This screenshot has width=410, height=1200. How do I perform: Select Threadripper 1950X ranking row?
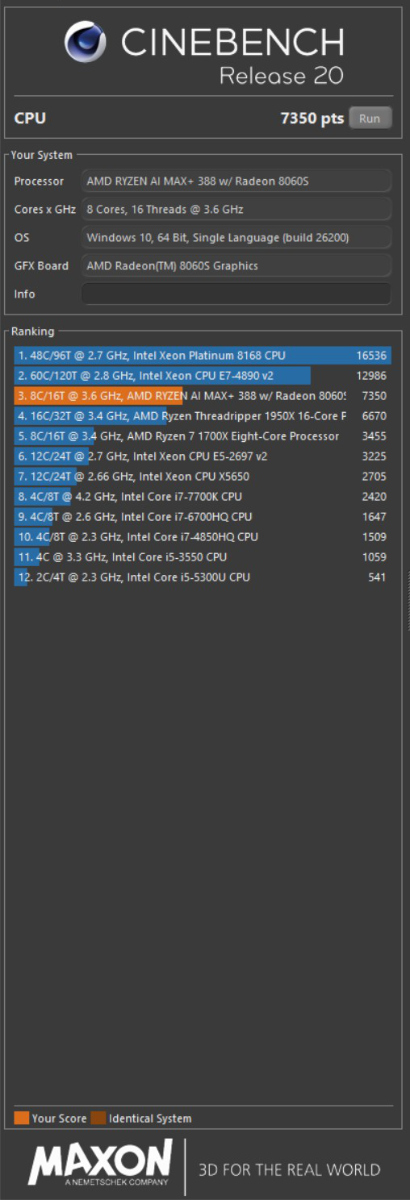click(x=202, y=416)
